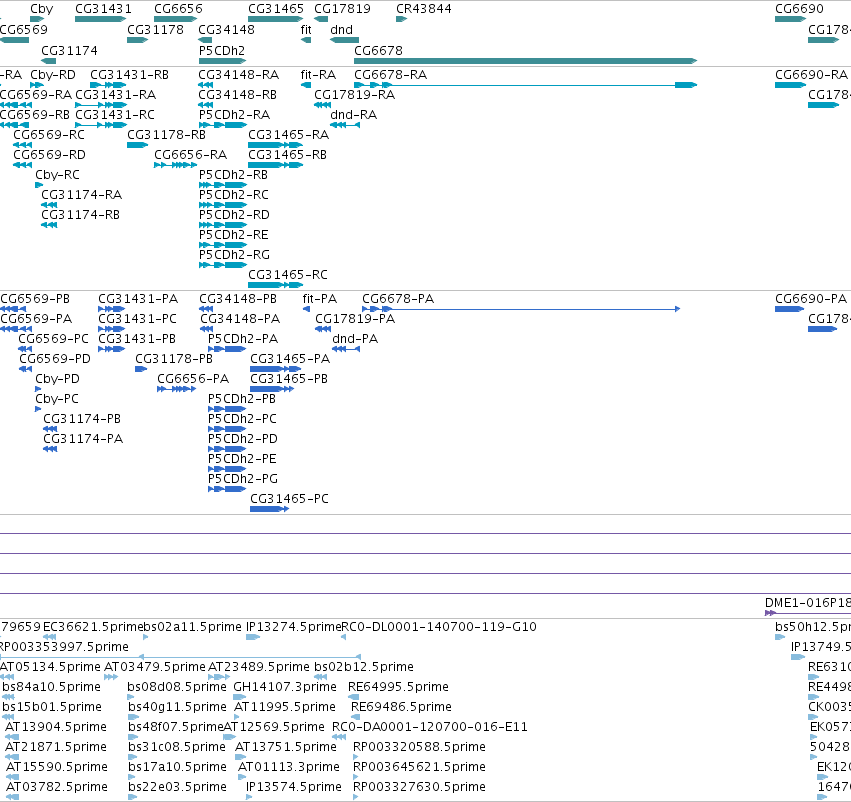This screenshot has width=851, height=802.
Task: Click the CG6690-PA protein feature
Action: [790, 309]
